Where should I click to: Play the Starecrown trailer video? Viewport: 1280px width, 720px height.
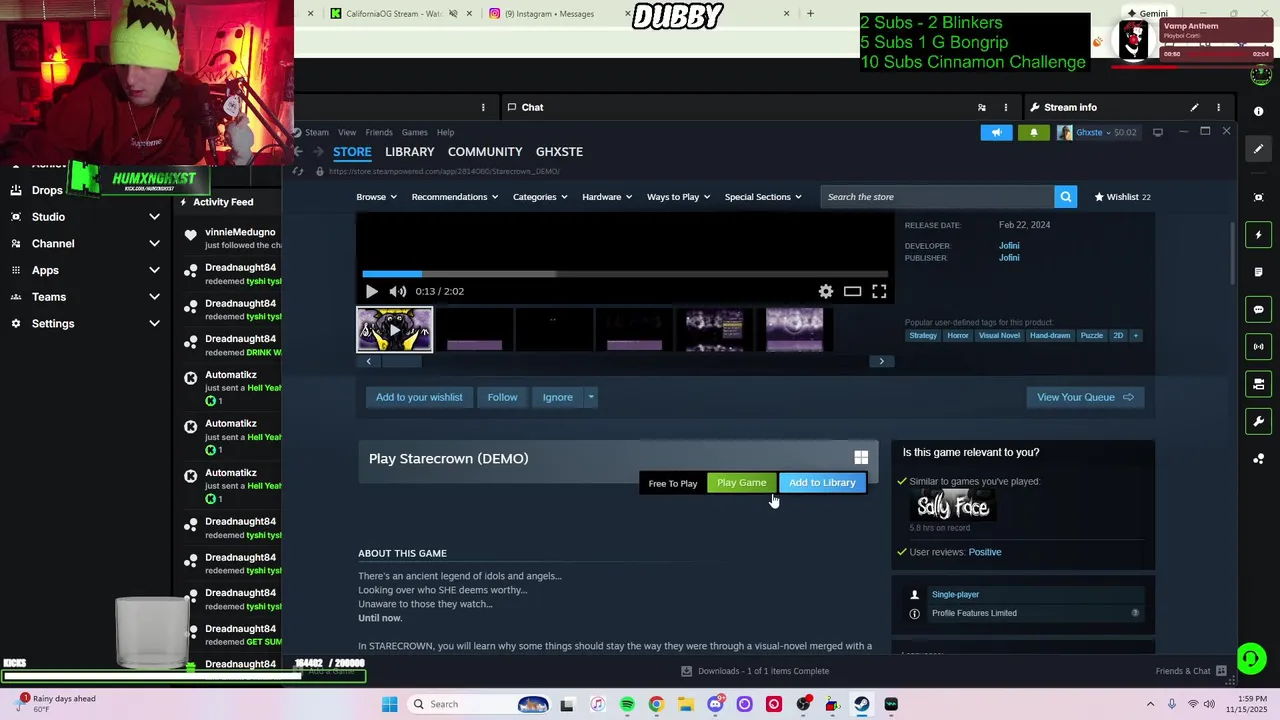[x=372, y=291]
